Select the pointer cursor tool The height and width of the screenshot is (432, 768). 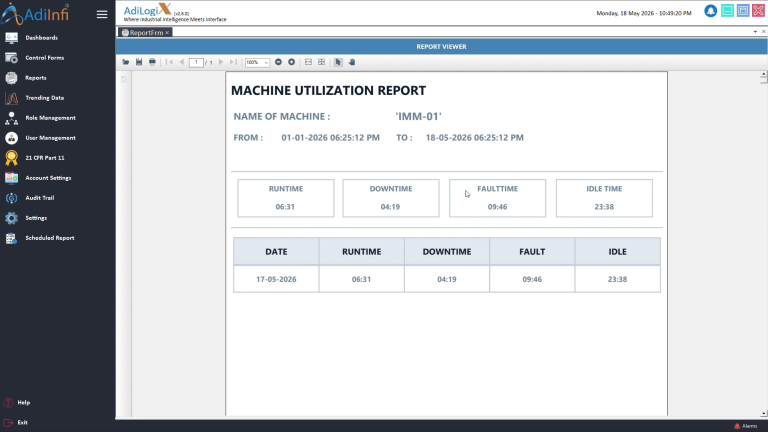pyautogui.click(x=338, y=62)
